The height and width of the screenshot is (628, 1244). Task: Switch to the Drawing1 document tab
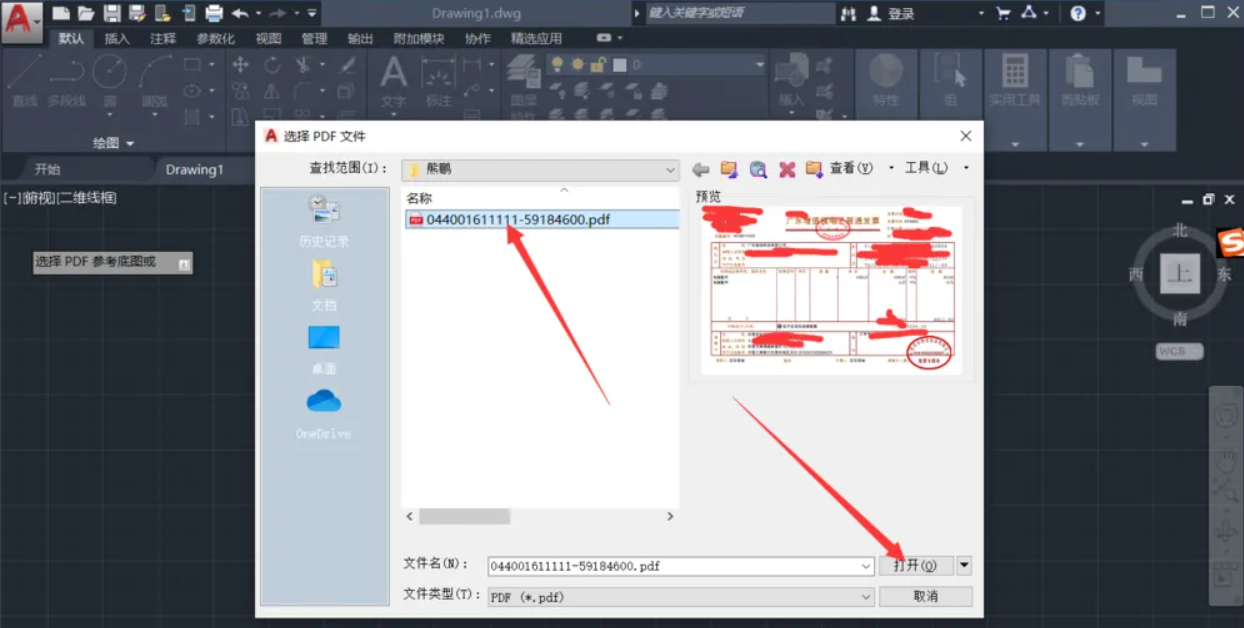tap(194, 169)
